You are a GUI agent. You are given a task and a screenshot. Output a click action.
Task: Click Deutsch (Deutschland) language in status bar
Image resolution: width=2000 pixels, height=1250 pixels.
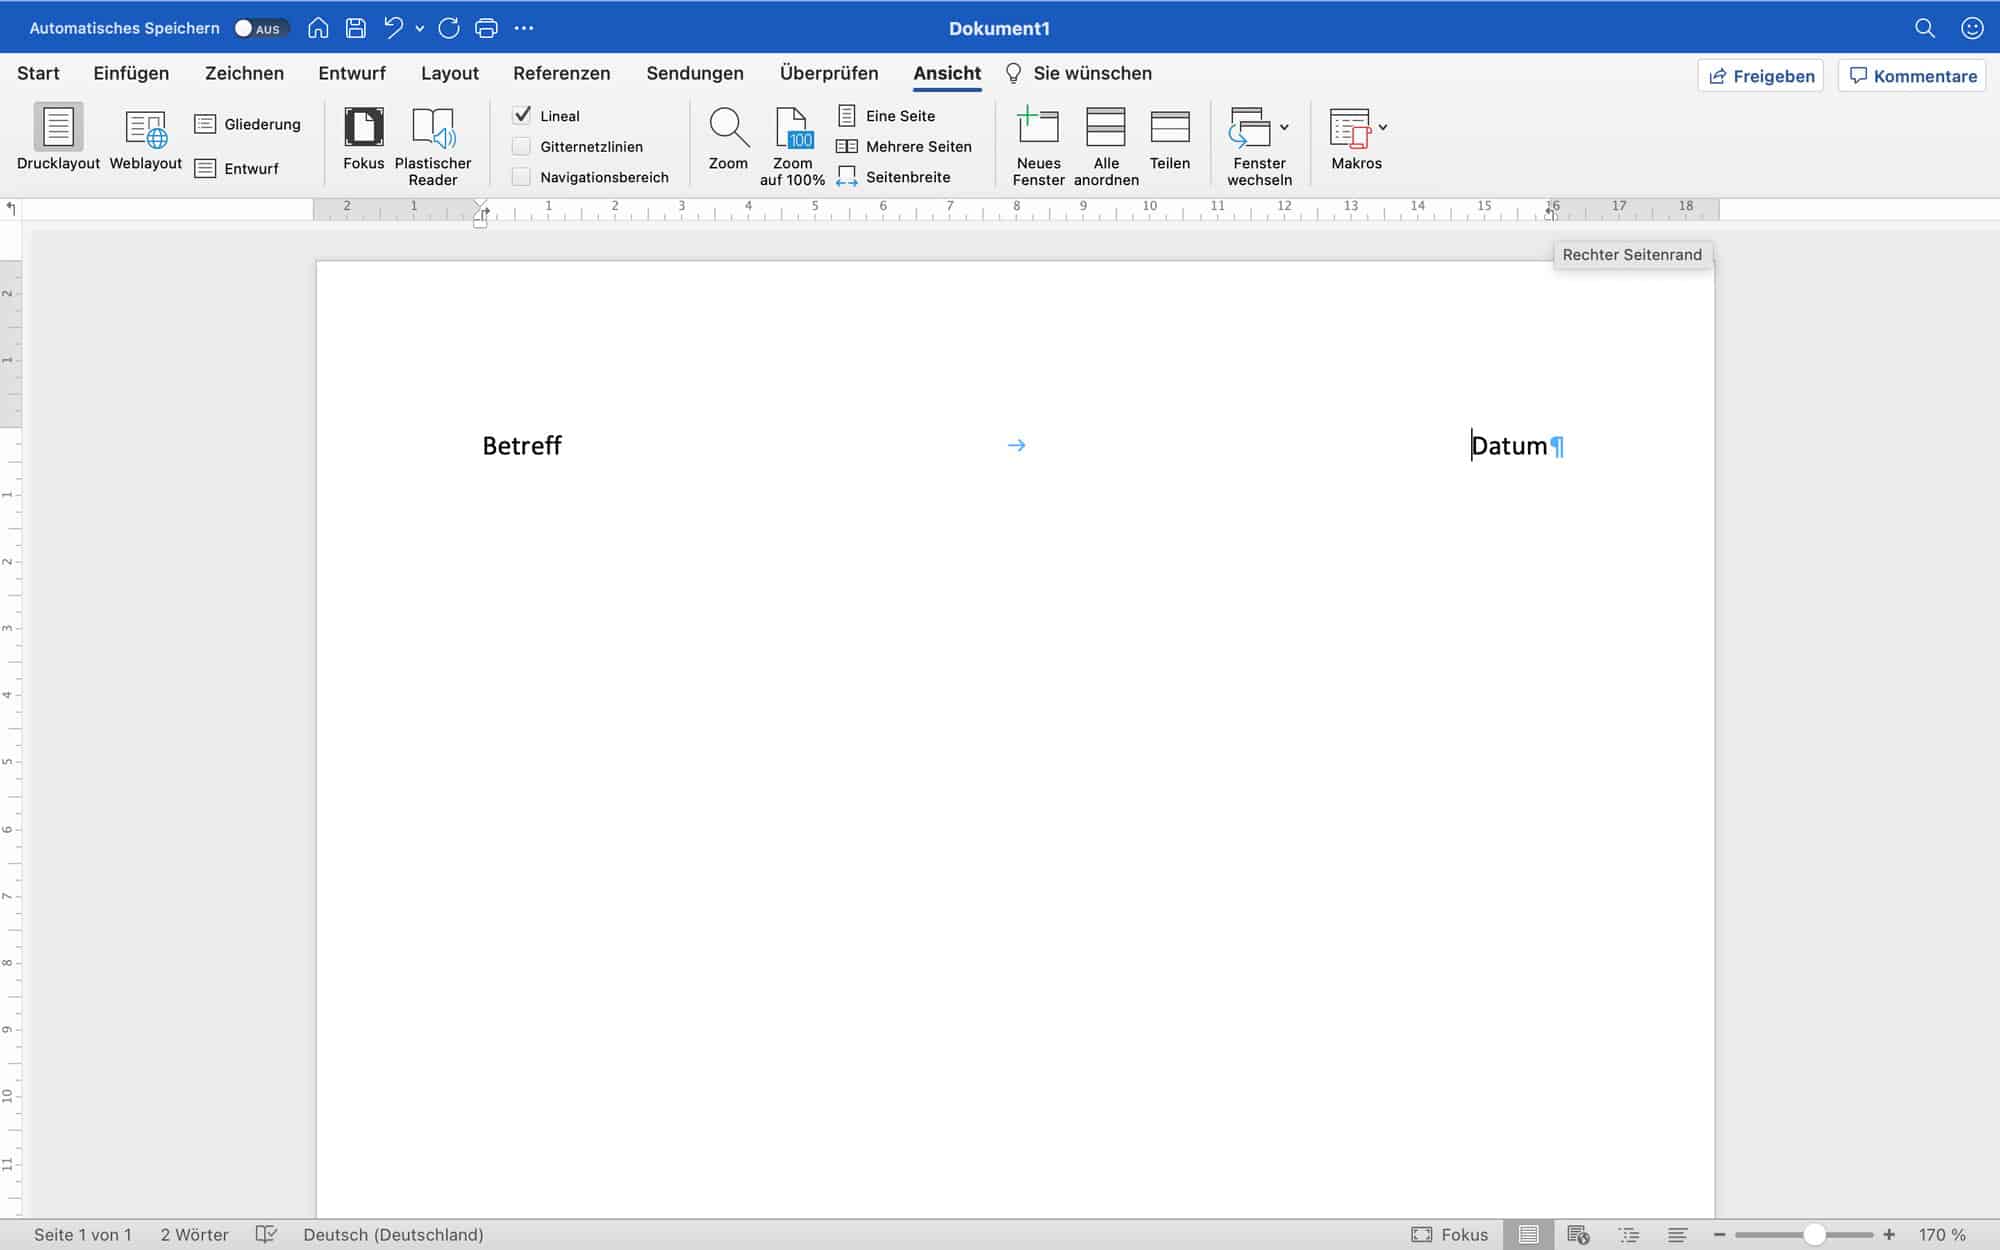click(x=393, y=1235)
